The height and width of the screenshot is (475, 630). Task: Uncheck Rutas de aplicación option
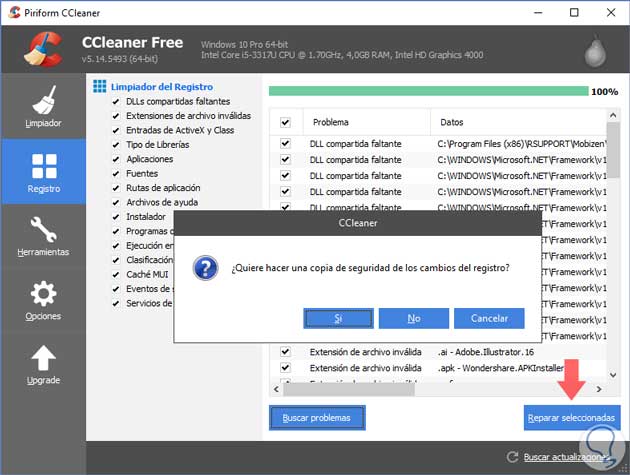point(116,188)
